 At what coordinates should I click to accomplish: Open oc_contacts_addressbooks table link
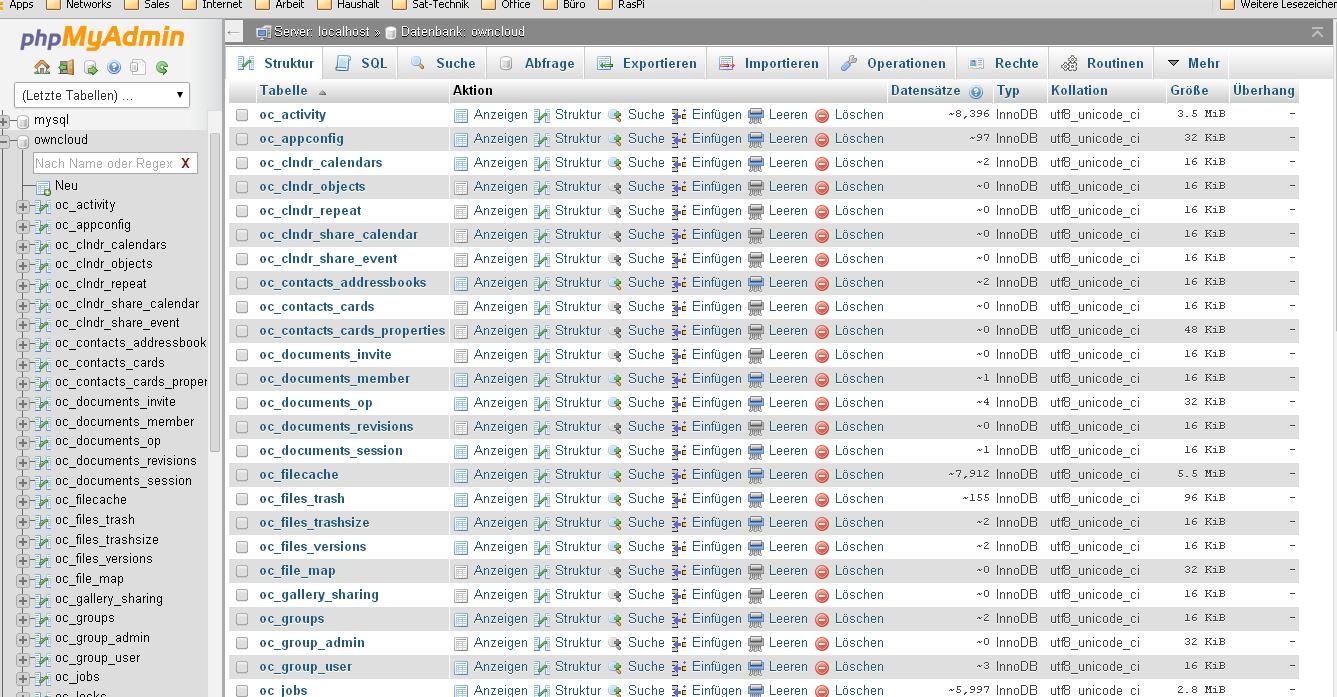[x=342, y=283]
